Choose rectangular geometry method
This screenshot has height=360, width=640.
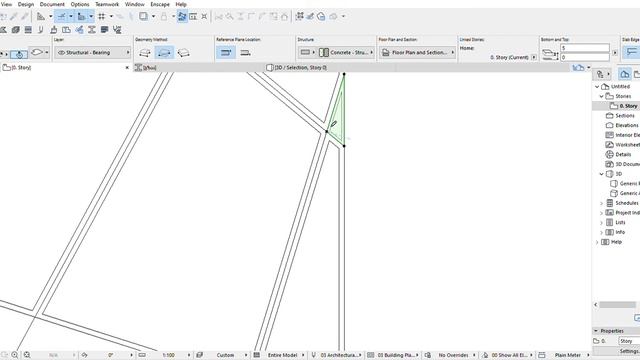pos(164,53)
